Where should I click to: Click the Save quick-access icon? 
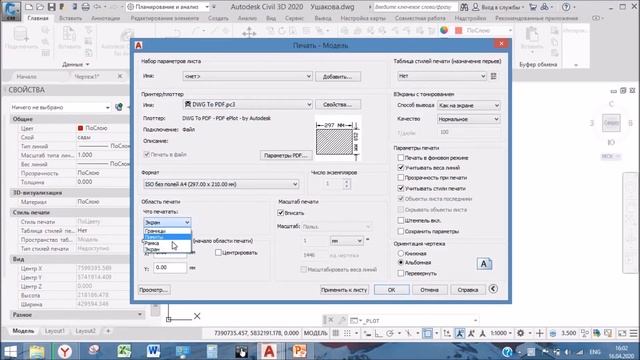click(51, 7)
